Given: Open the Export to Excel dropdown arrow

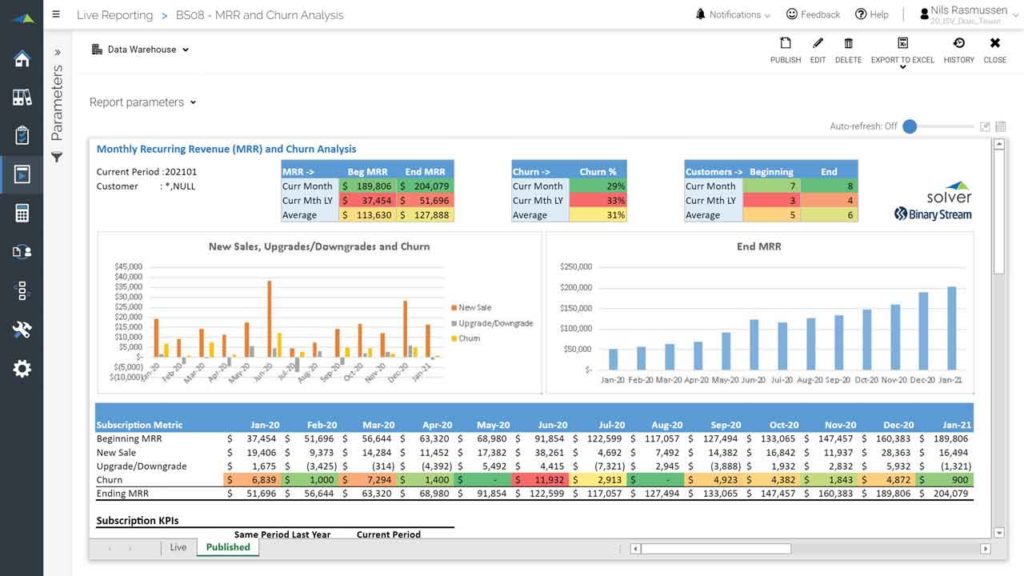Looking at the screenshot, I should click(902, 64).
